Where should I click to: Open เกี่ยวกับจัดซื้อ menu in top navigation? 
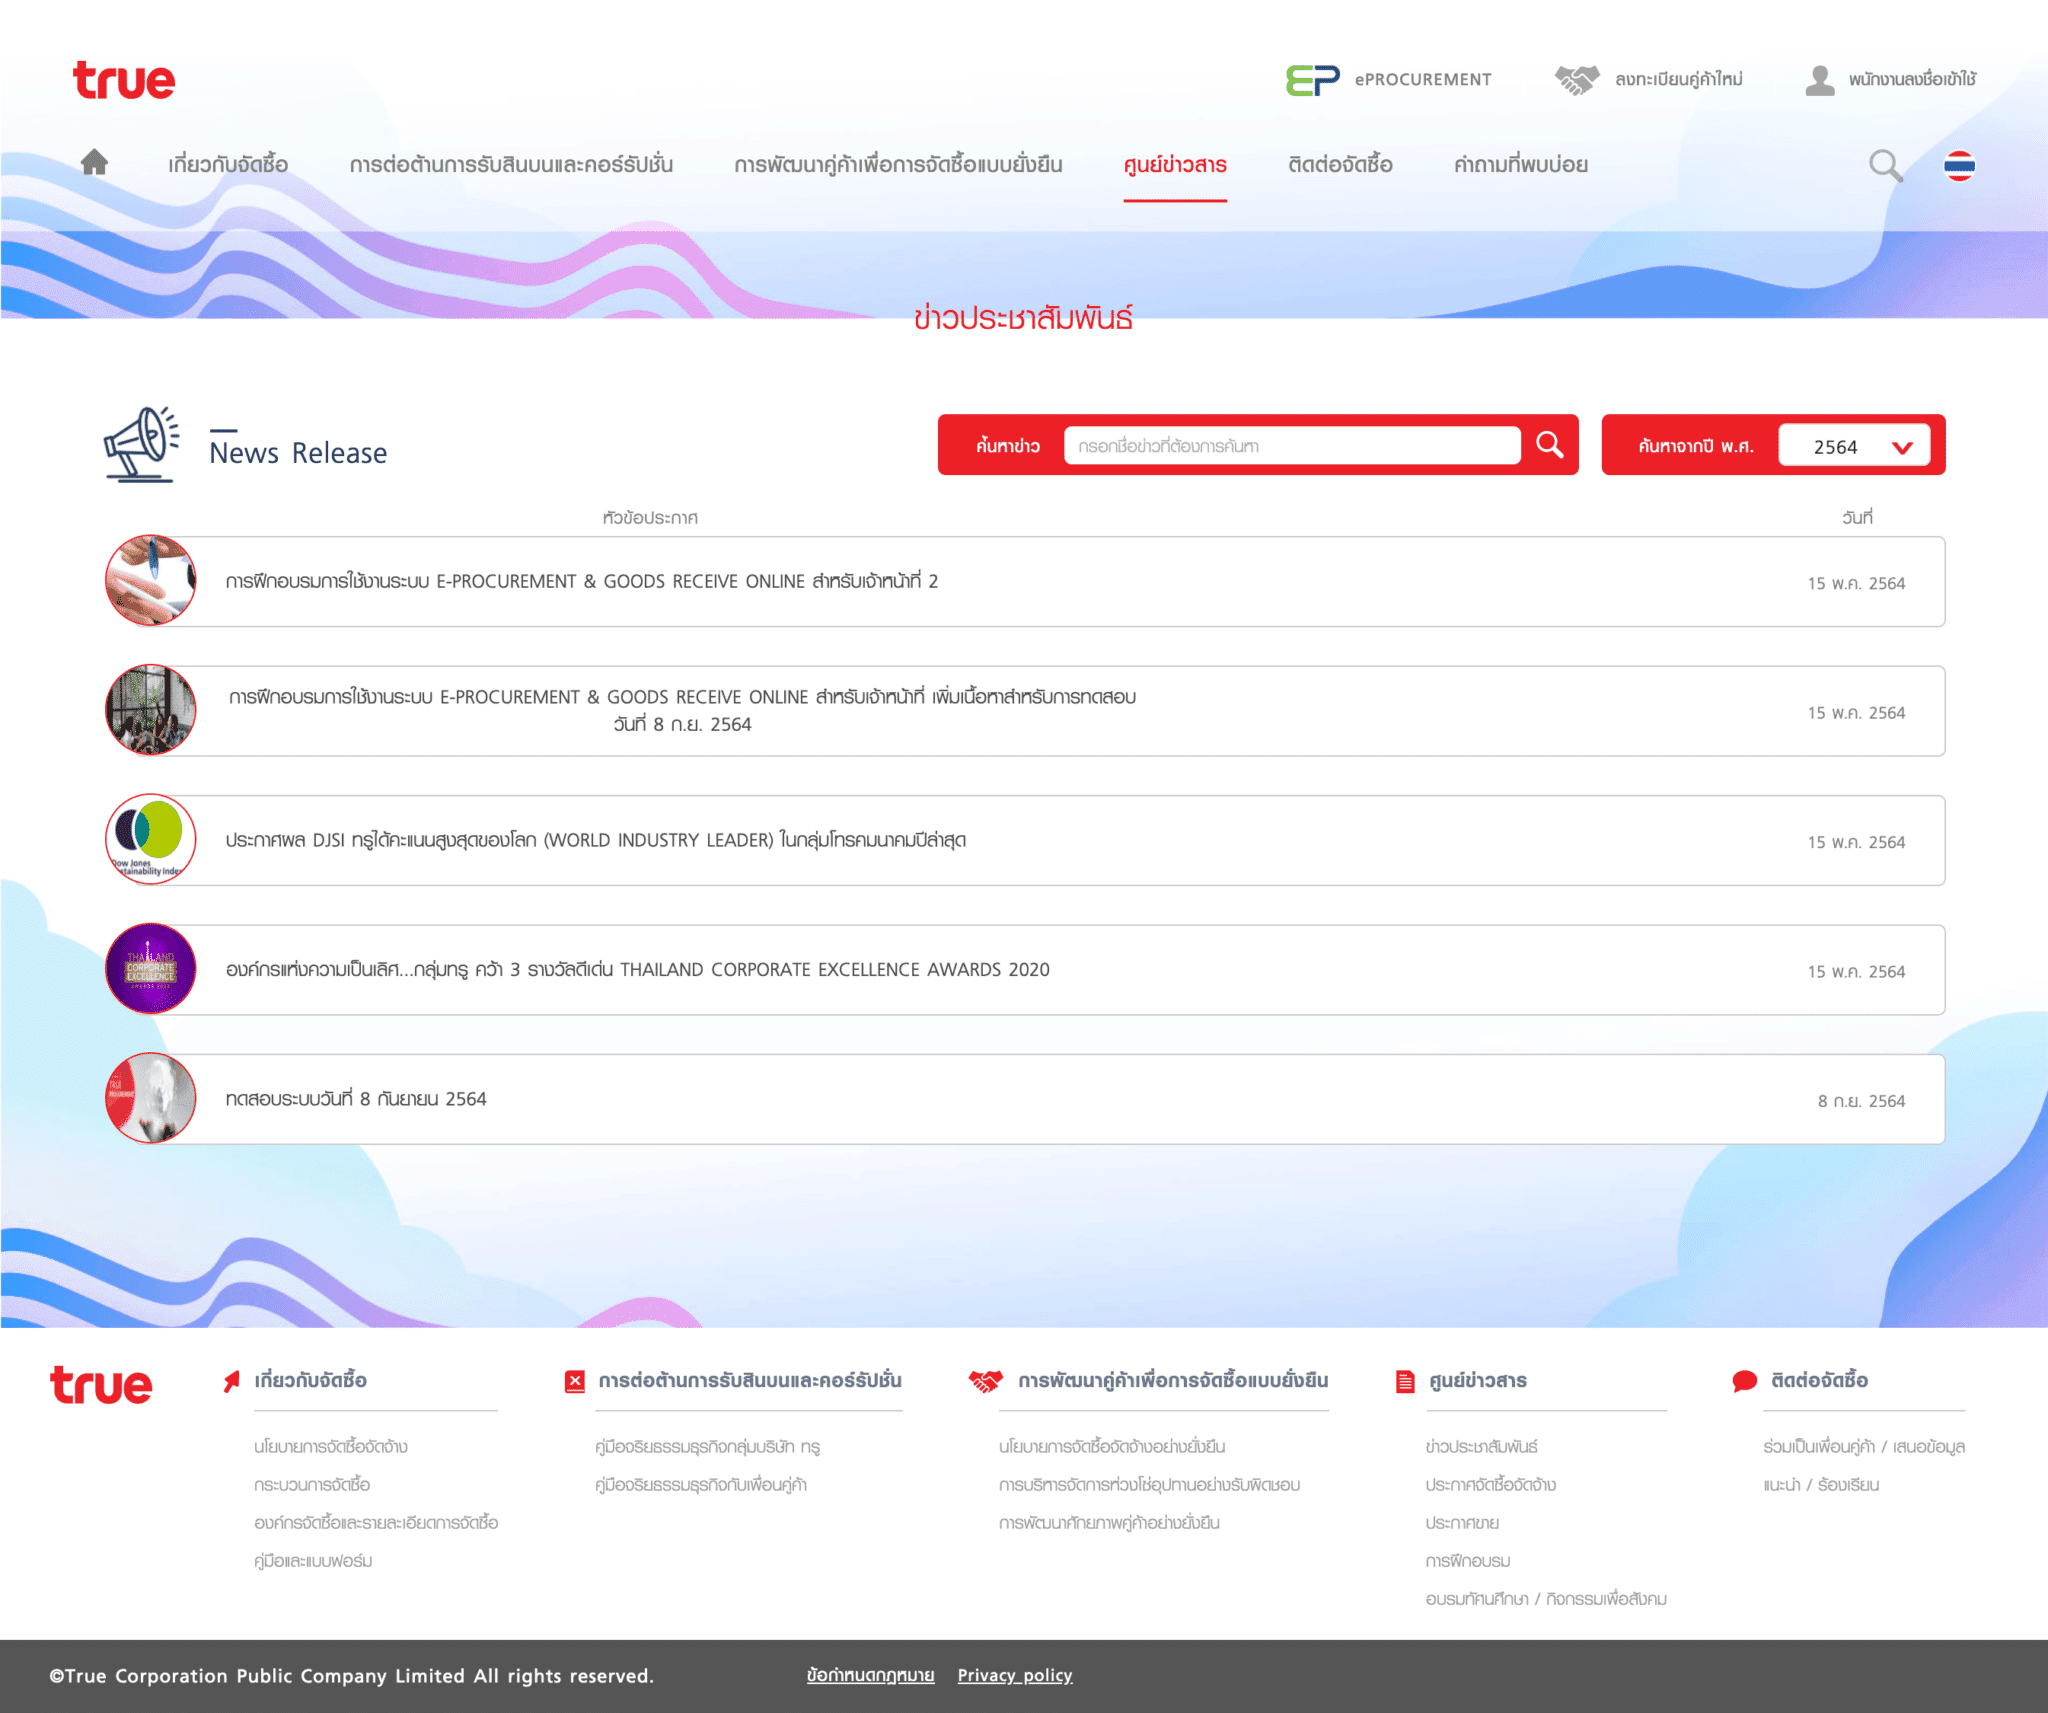pos(228,165)
